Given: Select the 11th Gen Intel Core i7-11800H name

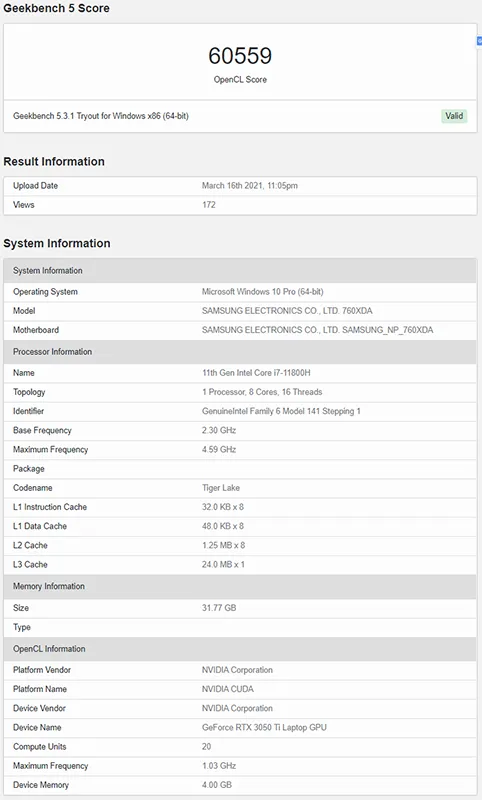Looking at the screenshot, I should click(x=256, y=372).
